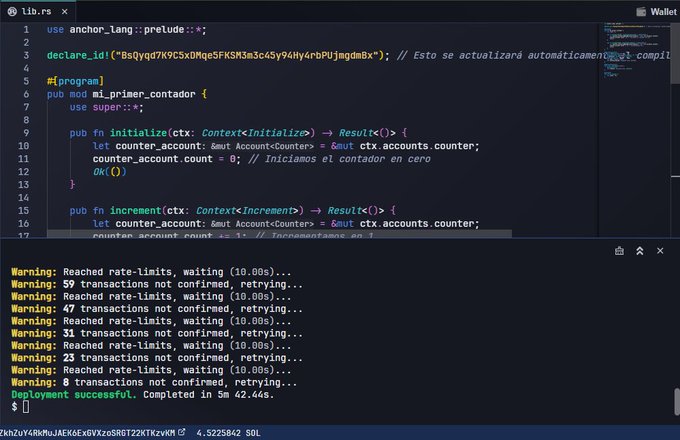
Task: Close the terminal panel
Action: [660, 251]
